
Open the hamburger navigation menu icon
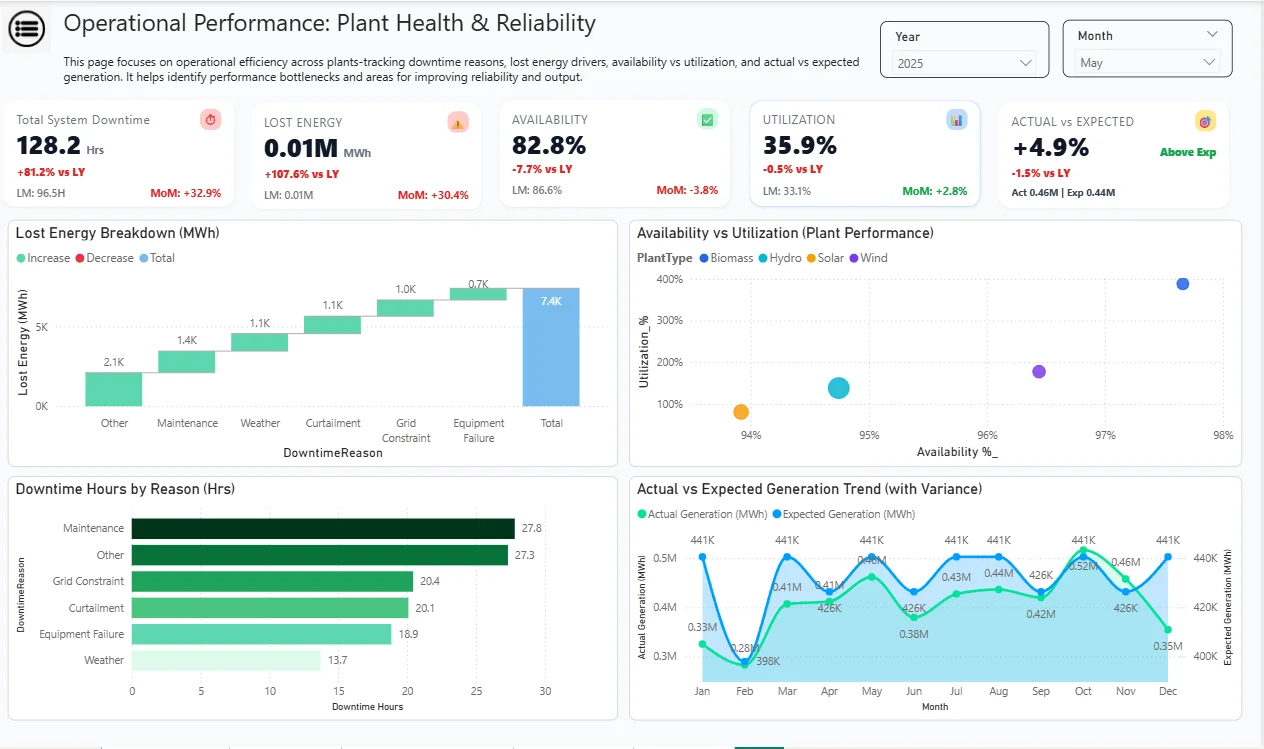(x=27, y=29)
